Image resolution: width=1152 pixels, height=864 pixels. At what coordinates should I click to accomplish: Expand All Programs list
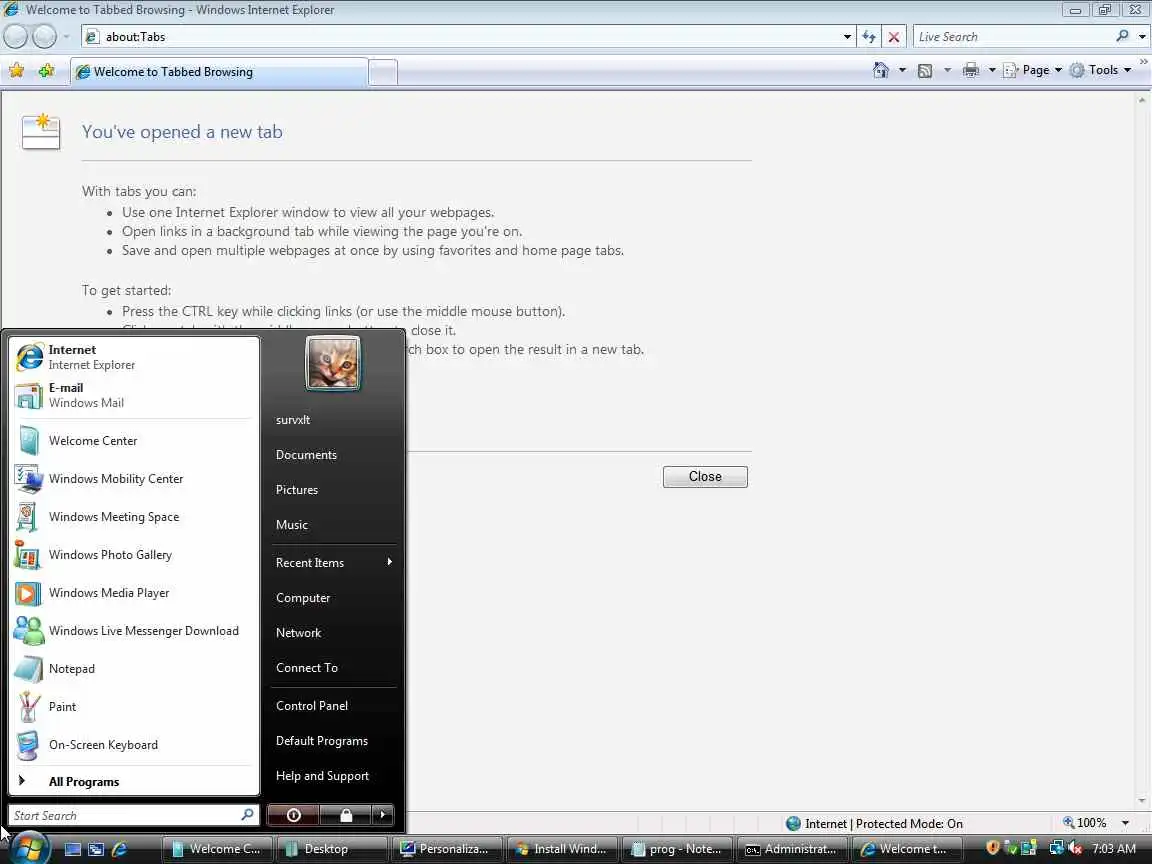[134, 782]
